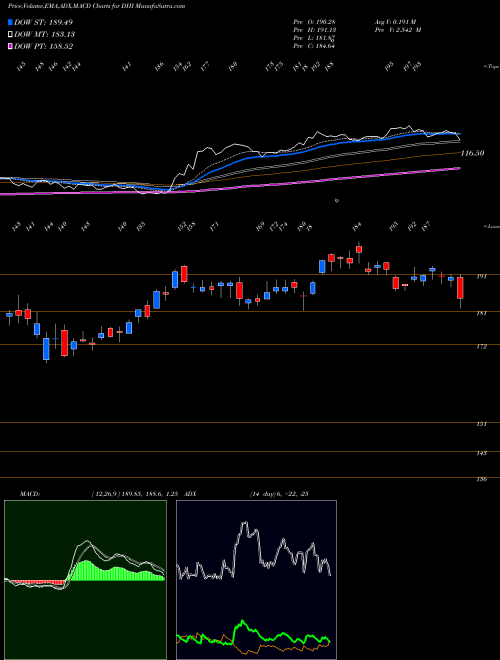This screenshot has width=500, height=660.
Task: Click the Pre V: 2.342 M value
Action: (x=397, y=30)
